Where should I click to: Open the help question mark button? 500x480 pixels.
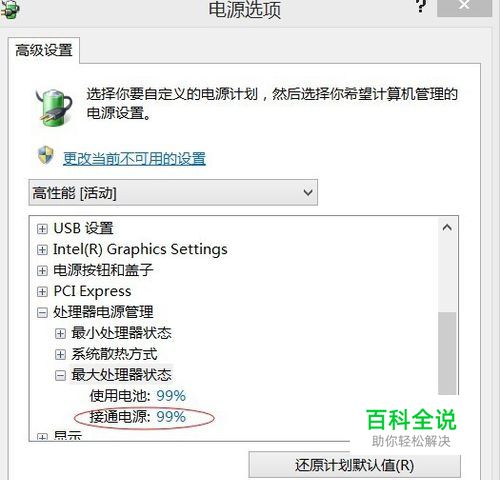click(x=421, y=6)
